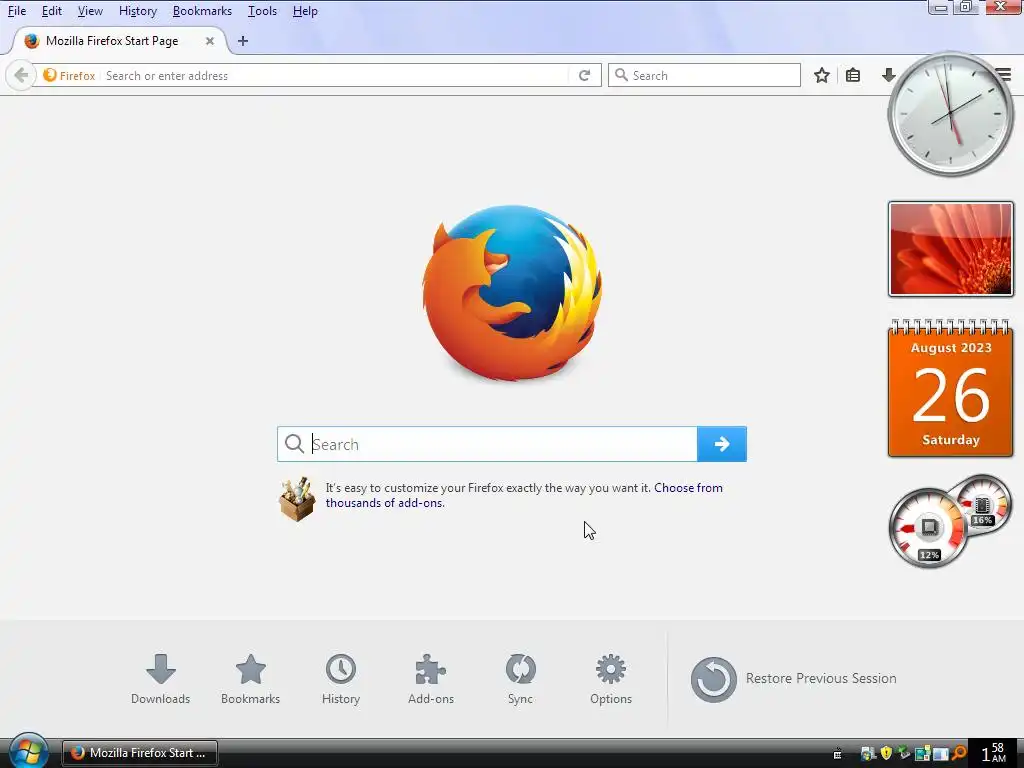Submit search with blue arrow button

tap(722, 444)
